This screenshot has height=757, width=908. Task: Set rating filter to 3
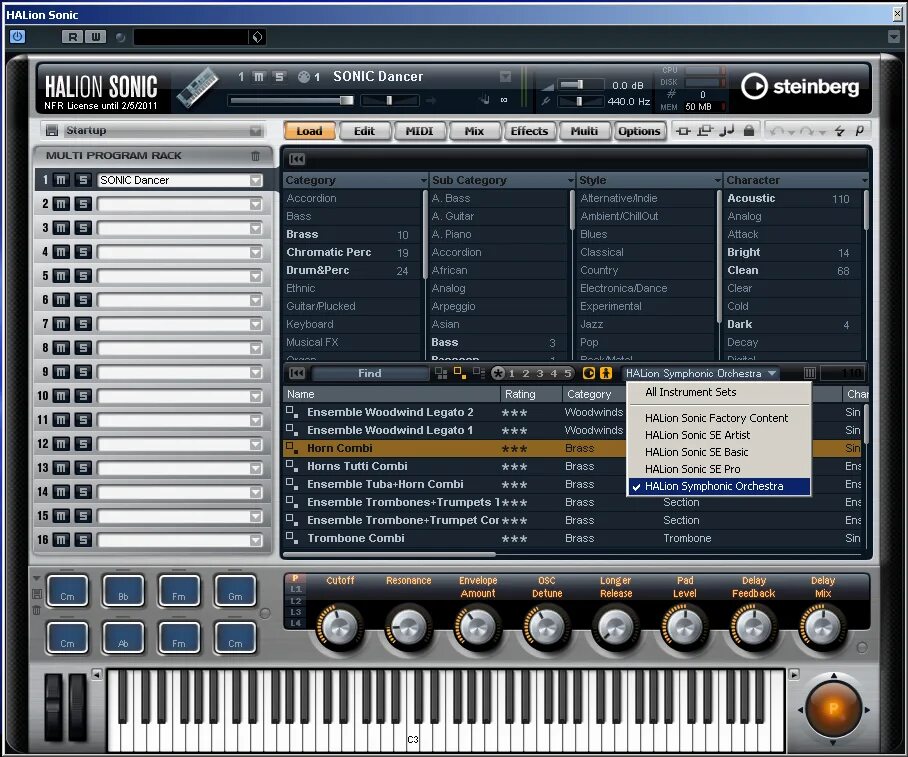tap(540, 374)
